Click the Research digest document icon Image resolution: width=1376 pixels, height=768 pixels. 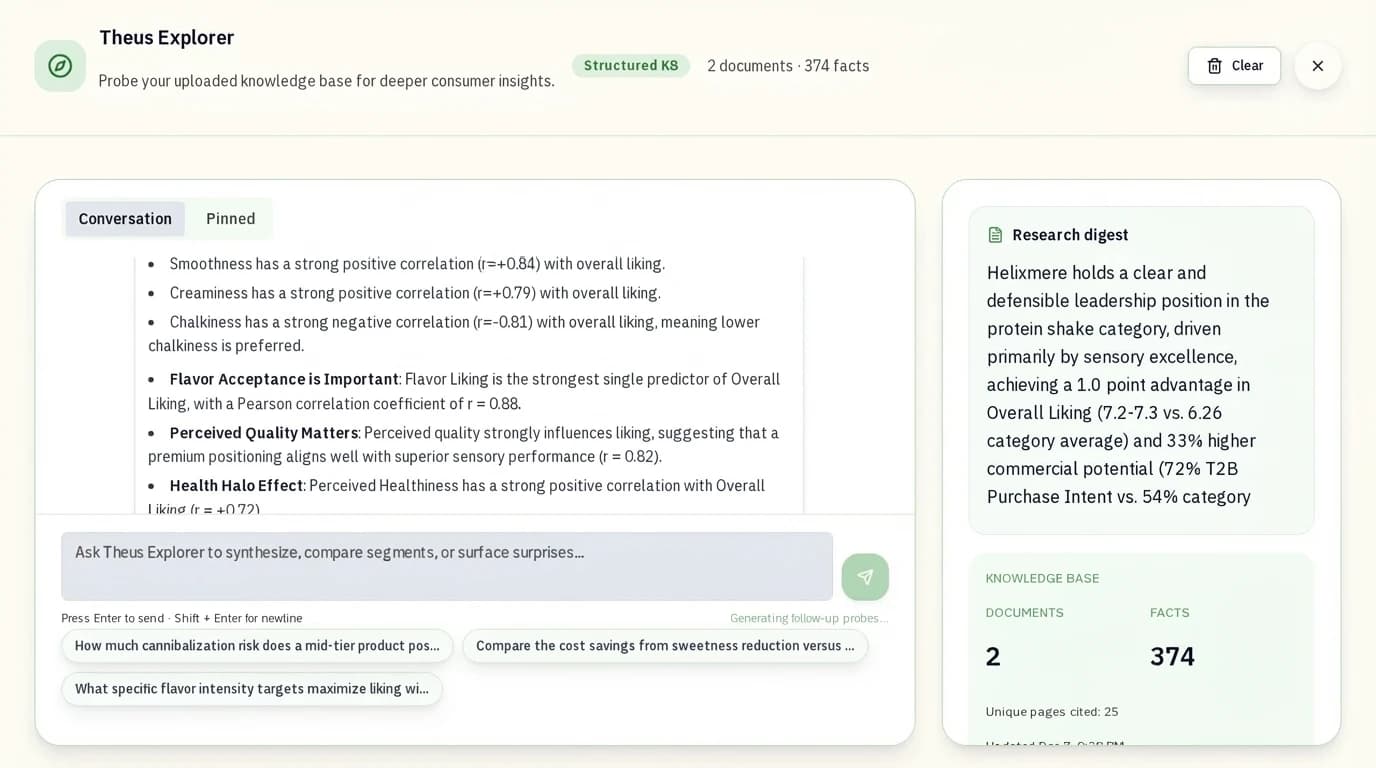pos(995,234)
